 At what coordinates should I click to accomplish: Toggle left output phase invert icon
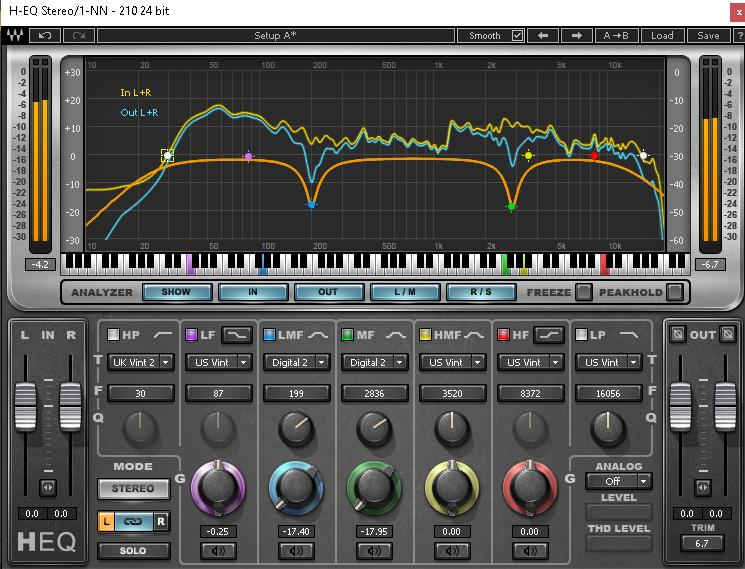(678, 334)
